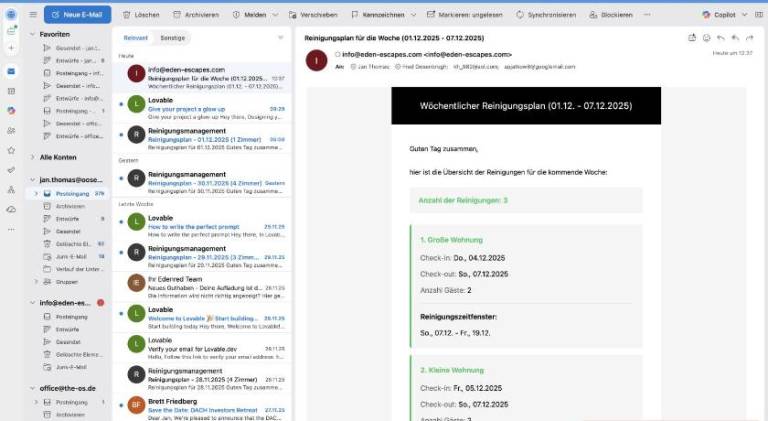768x421 pixels.
Task: Open Posteingang folder with 379 unread
Action: coord(68,194)
